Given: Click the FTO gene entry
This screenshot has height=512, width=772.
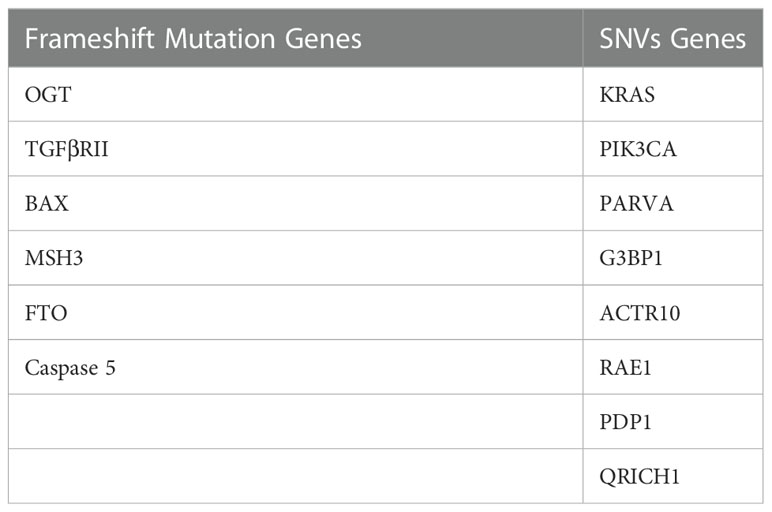Looking at the screenshot, I should (x=46, y=313).
